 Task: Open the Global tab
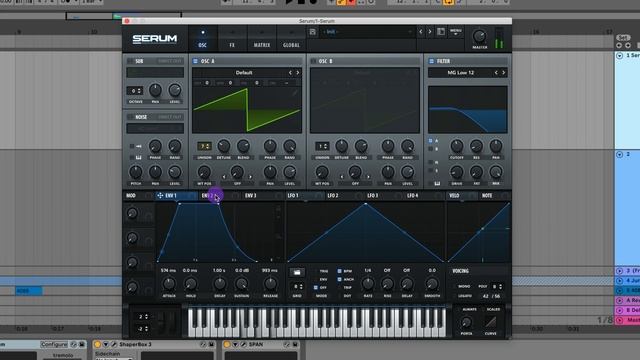(x=291, y=39)
